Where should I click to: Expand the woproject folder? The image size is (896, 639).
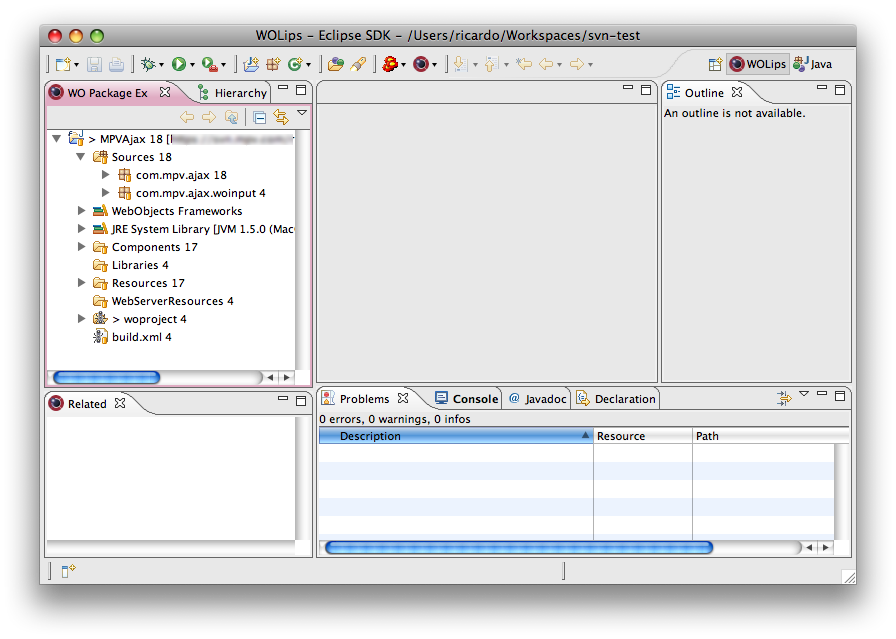(81, 318)
